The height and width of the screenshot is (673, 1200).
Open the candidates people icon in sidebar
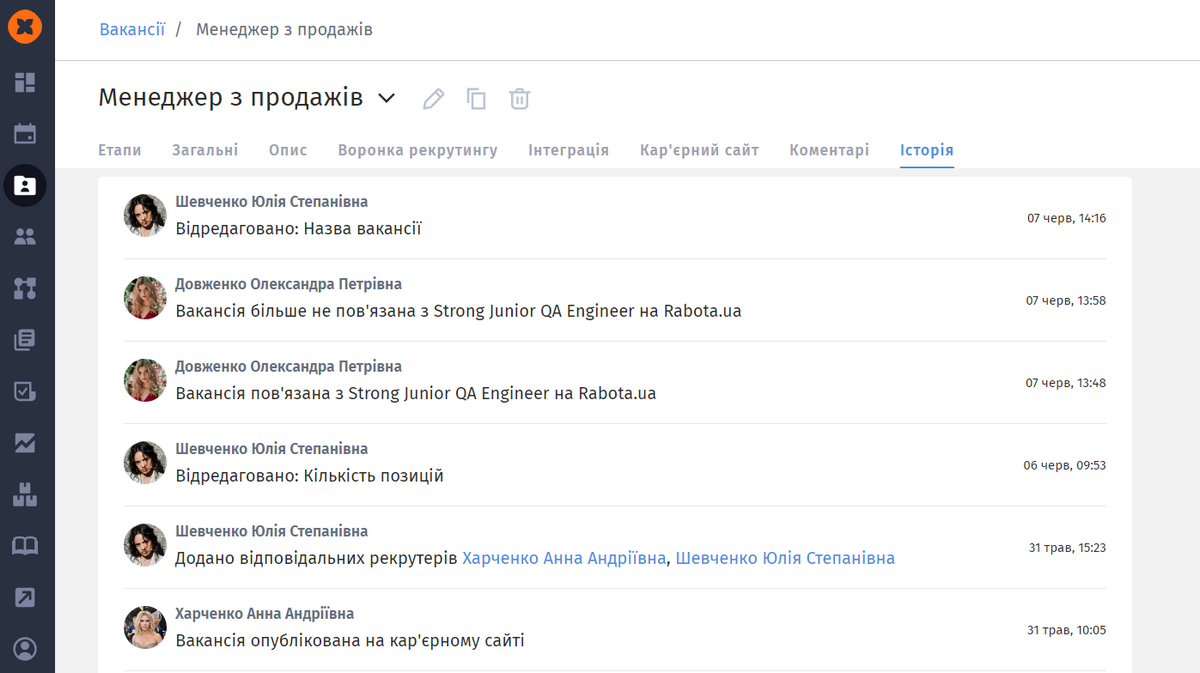point(25,237)
